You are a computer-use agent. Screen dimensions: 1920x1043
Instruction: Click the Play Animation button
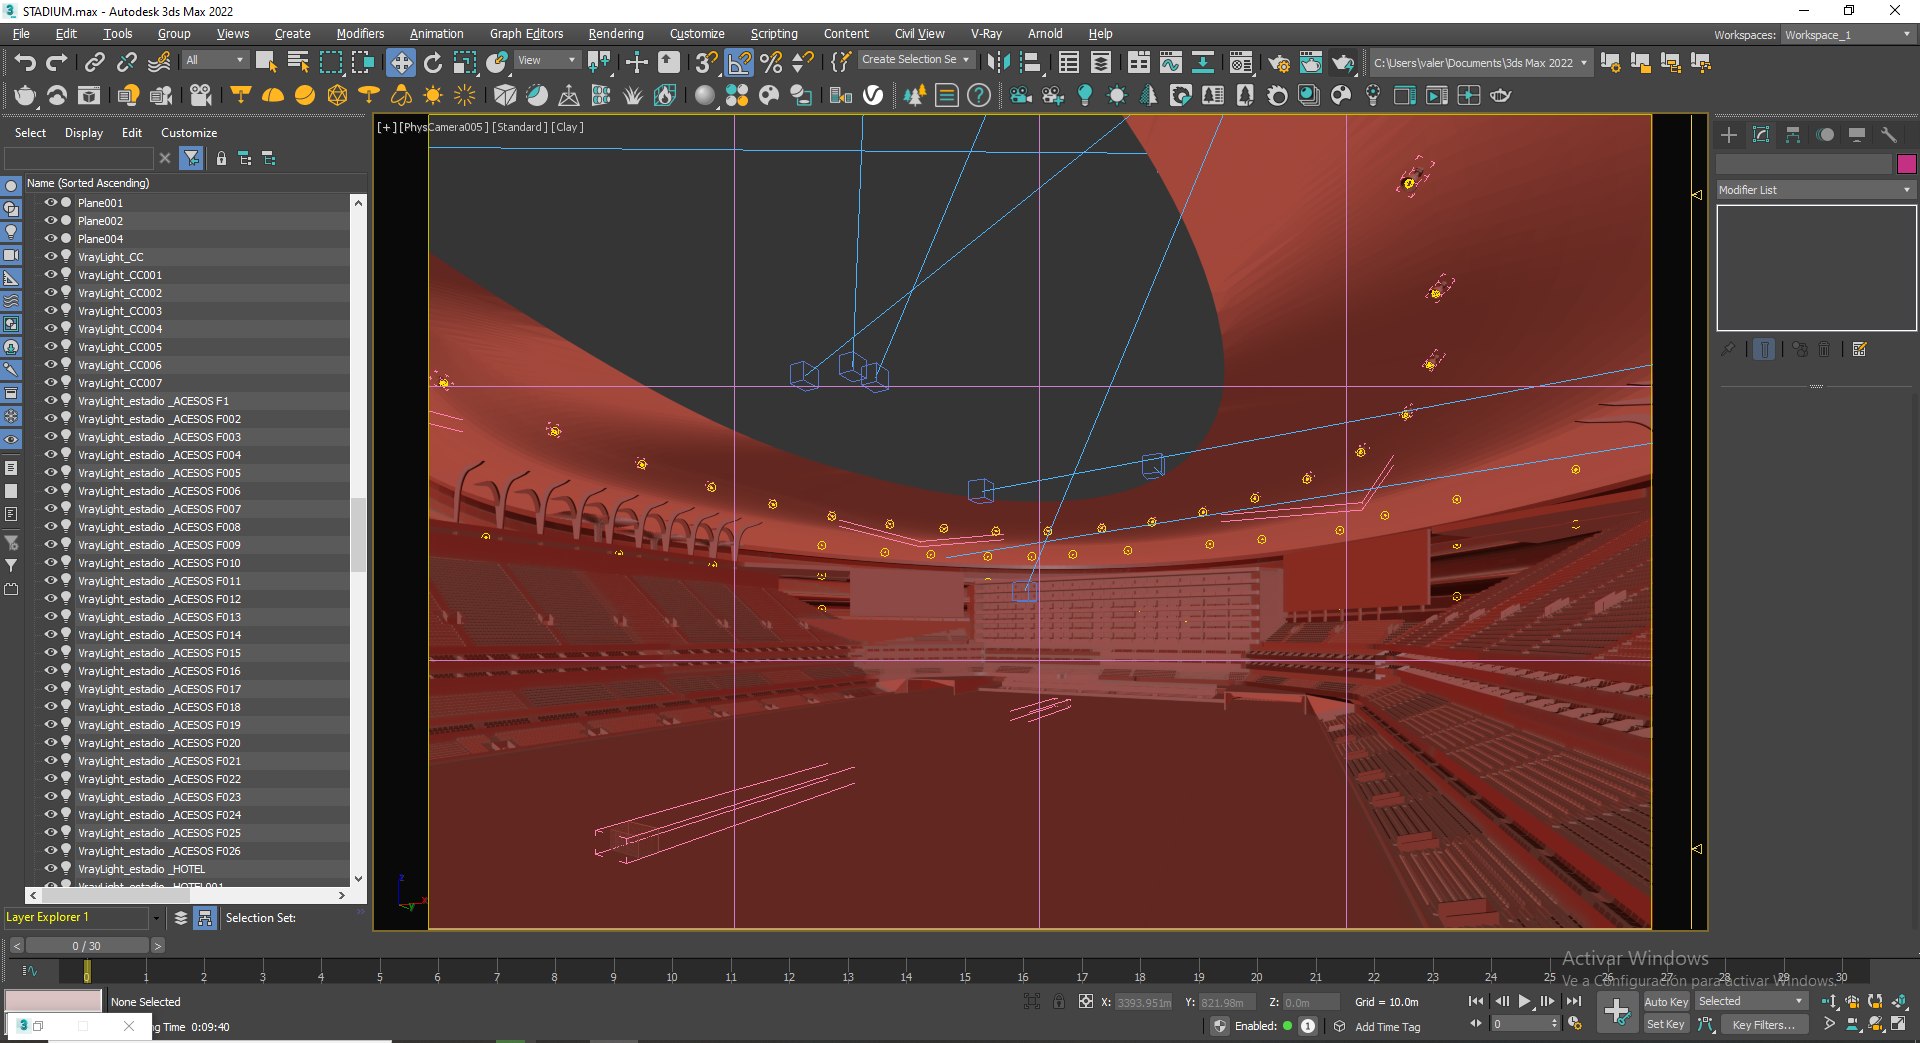tap(1525, 1001)
